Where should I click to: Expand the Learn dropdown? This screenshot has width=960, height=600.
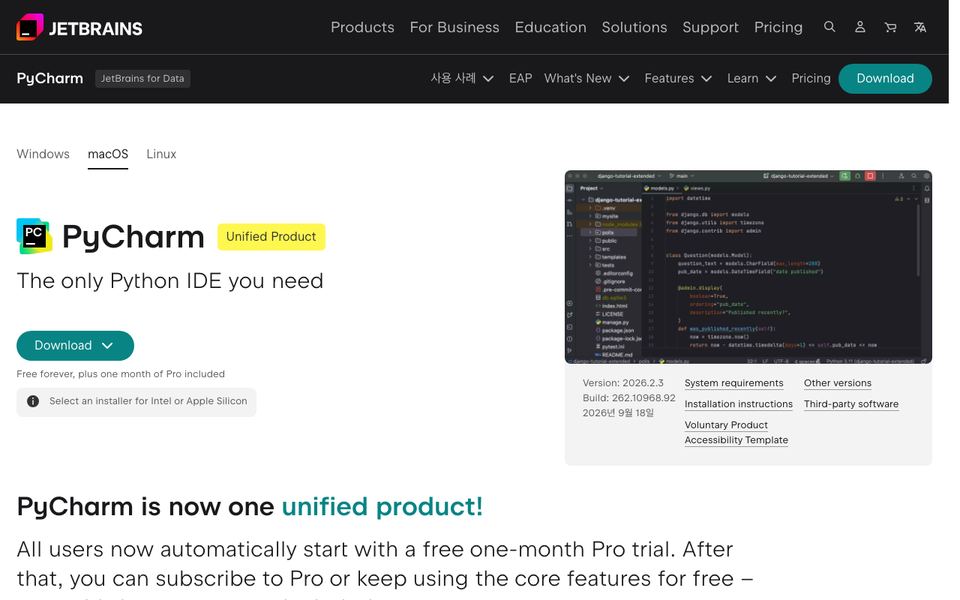[752, 78]
